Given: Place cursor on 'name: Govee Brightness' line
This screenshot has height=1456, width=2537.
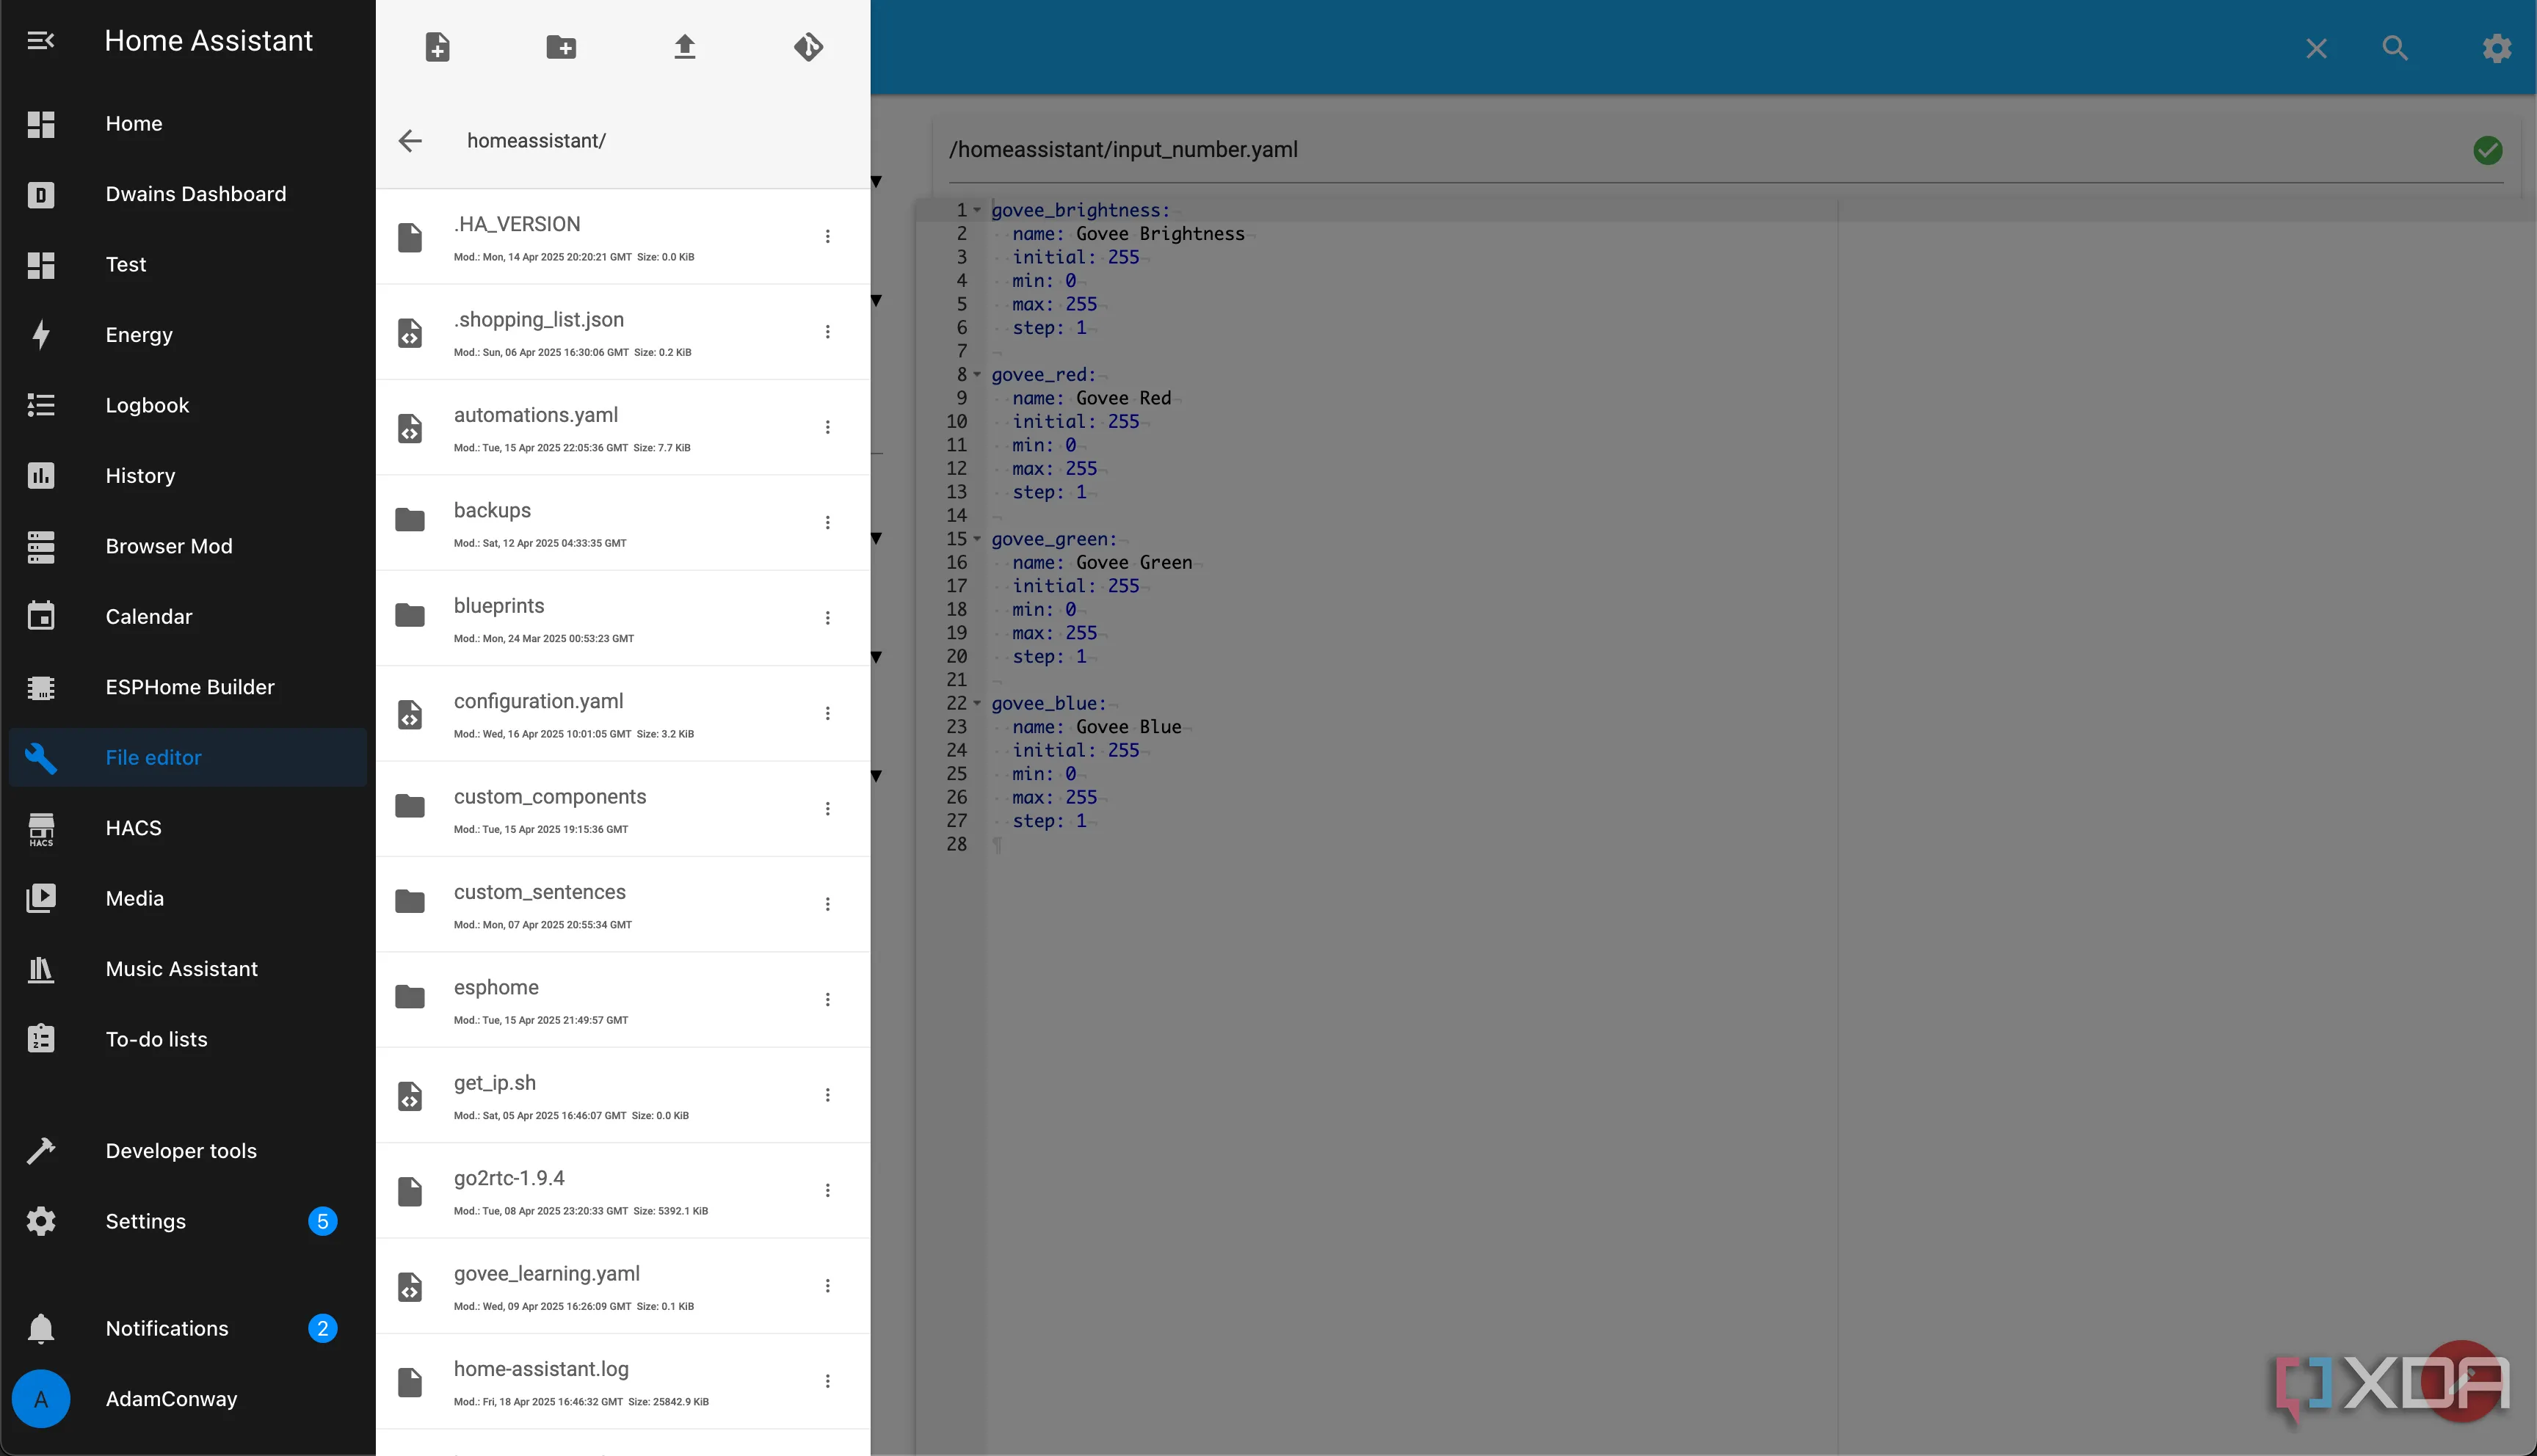Looking at the screenshot, I should pyautogui.click(x=1128, y=234).
